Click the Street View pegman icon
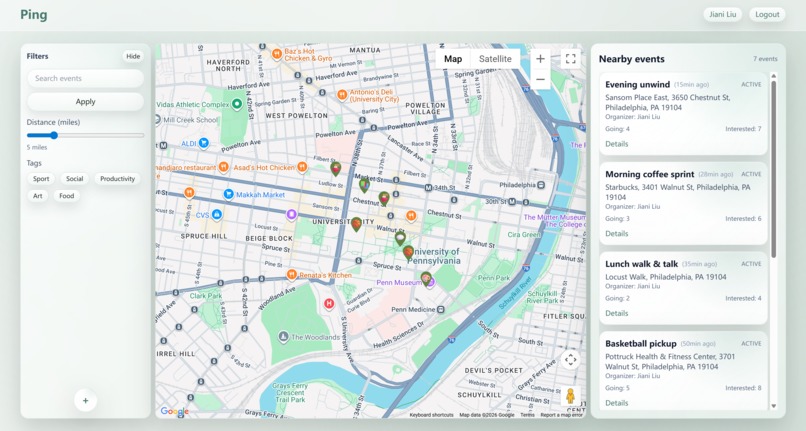This screenshot has height=431, width=806. coord(571,396)
